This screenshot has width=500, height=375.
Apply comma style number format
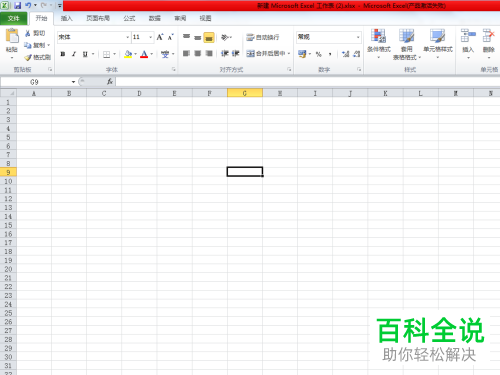[x=330, y=54]
